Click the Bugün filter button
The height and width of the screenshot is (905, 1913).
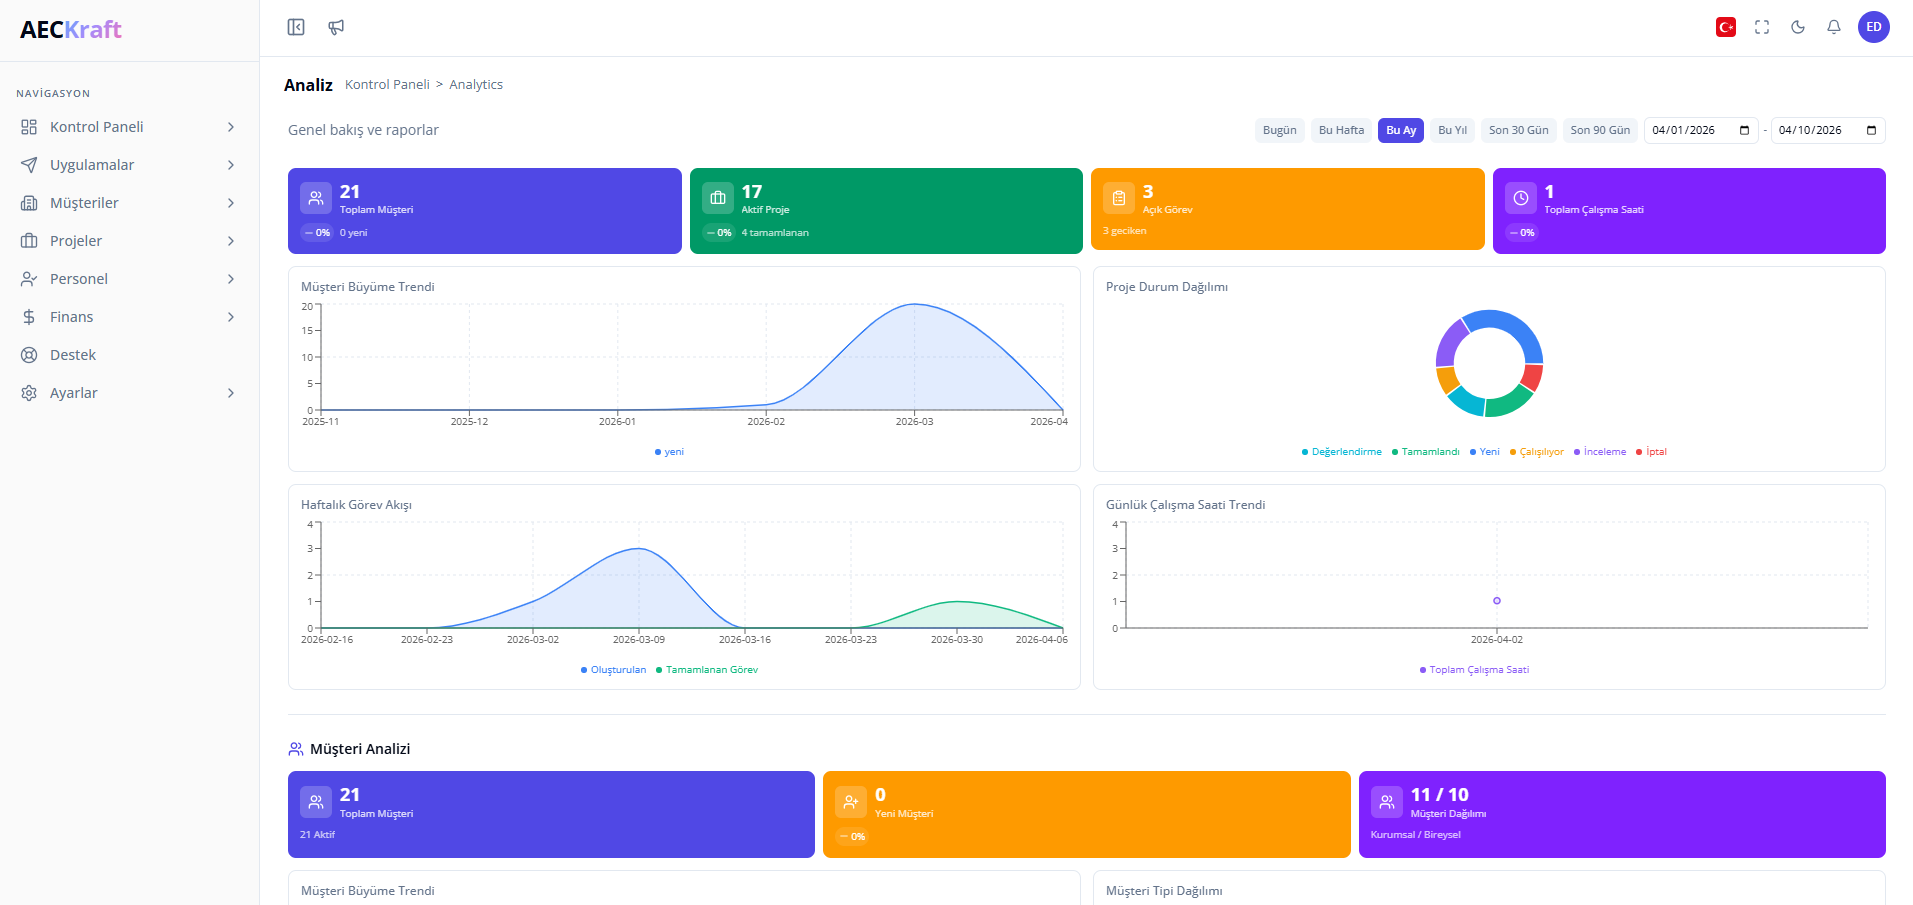pyautogui.click(x=1279, y=130)
